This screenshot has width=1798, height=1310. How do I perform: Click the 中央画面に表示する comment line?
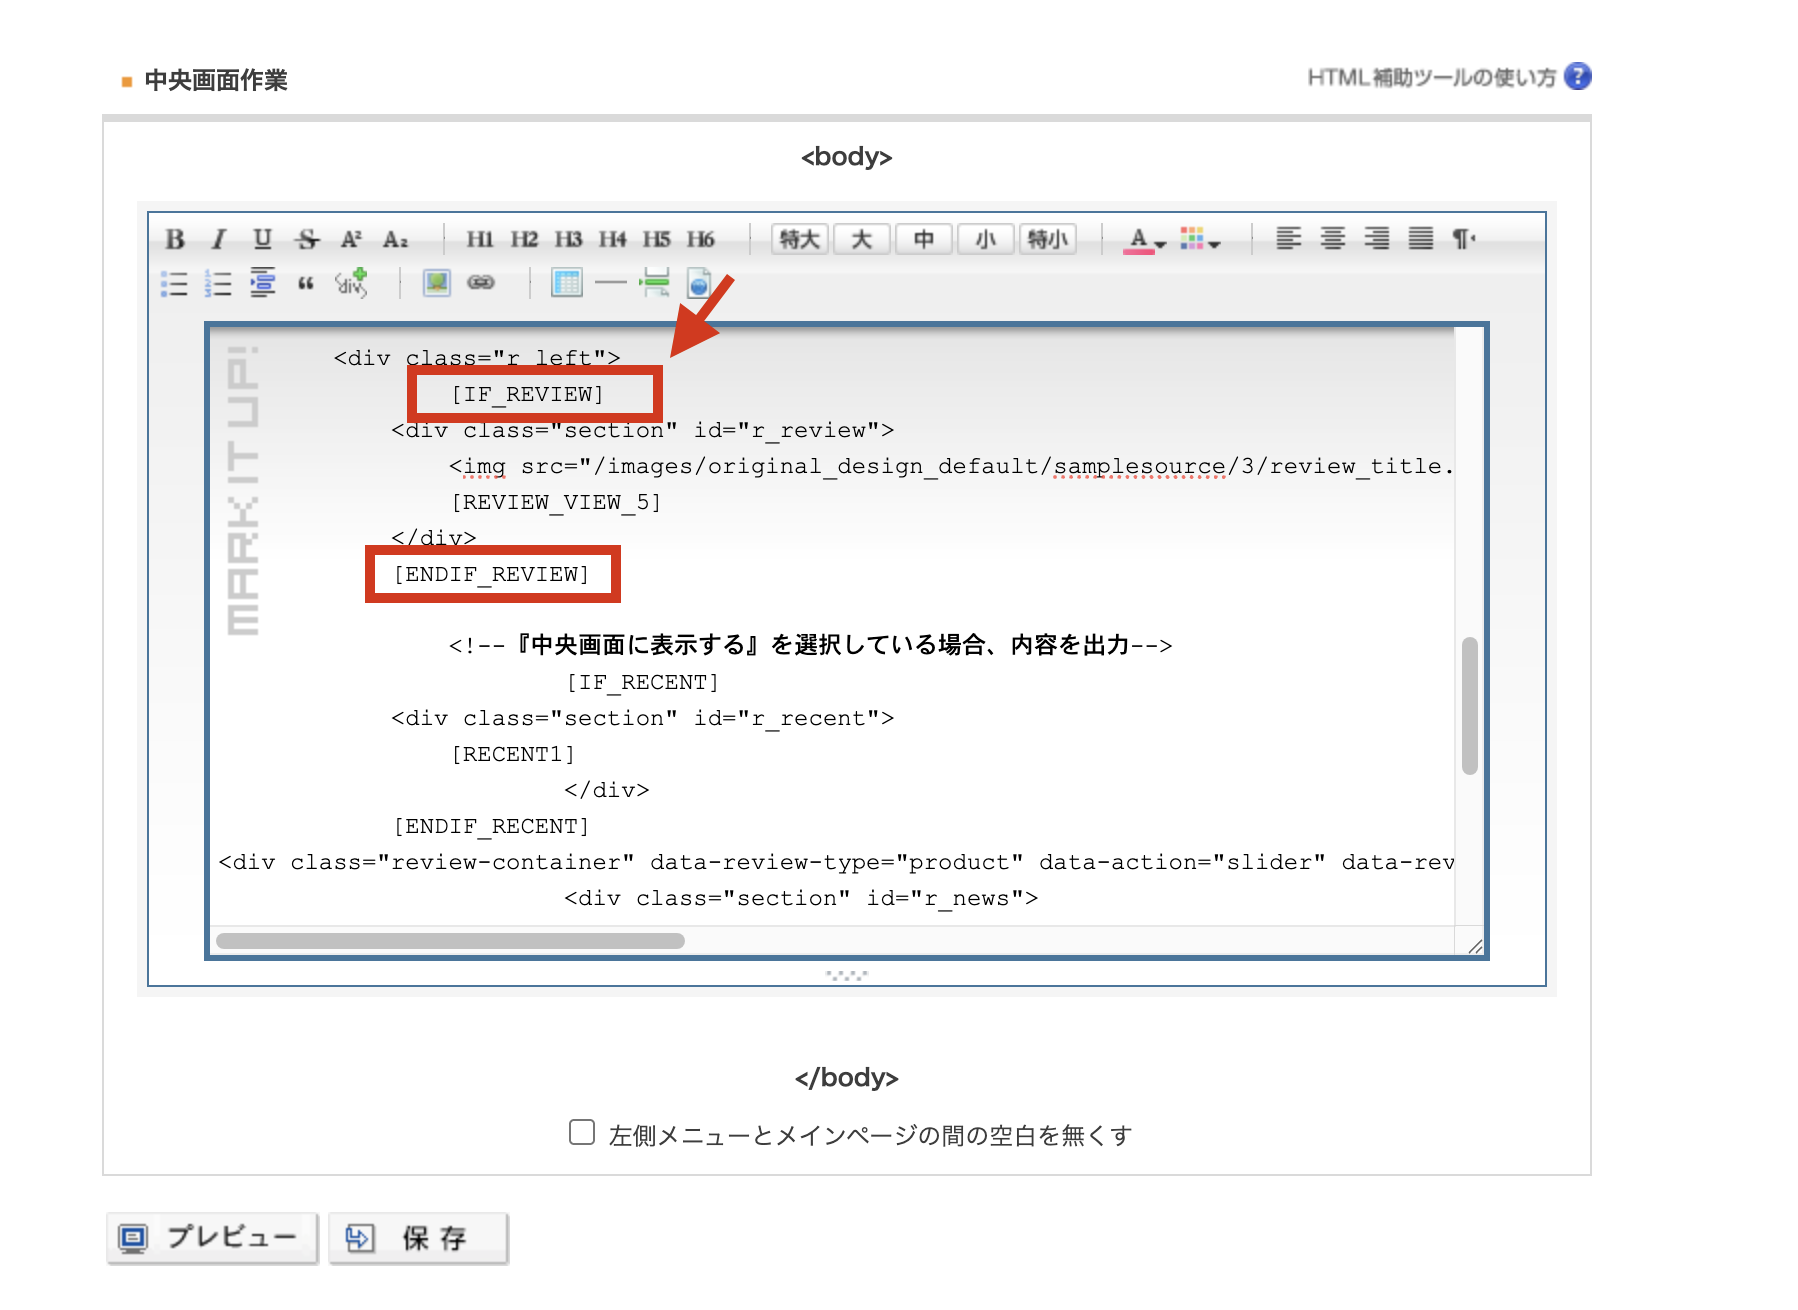tap(811, 645)
